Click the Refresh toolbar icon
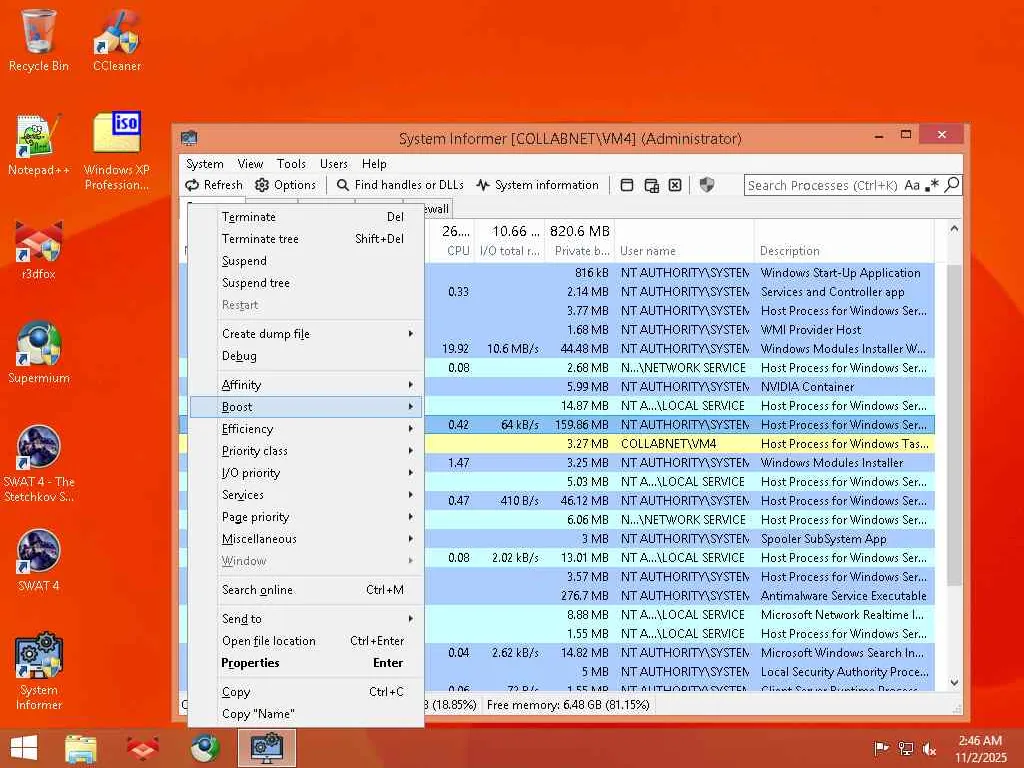1024x768 pixels. 192,185
